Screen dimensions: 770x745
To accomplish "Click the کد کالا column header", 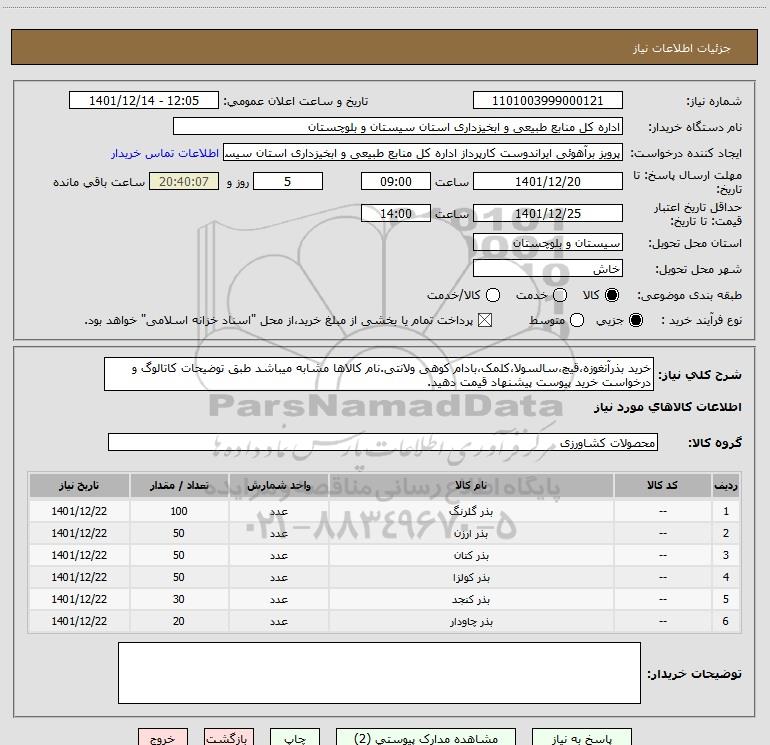I will [x=662, y=486].
